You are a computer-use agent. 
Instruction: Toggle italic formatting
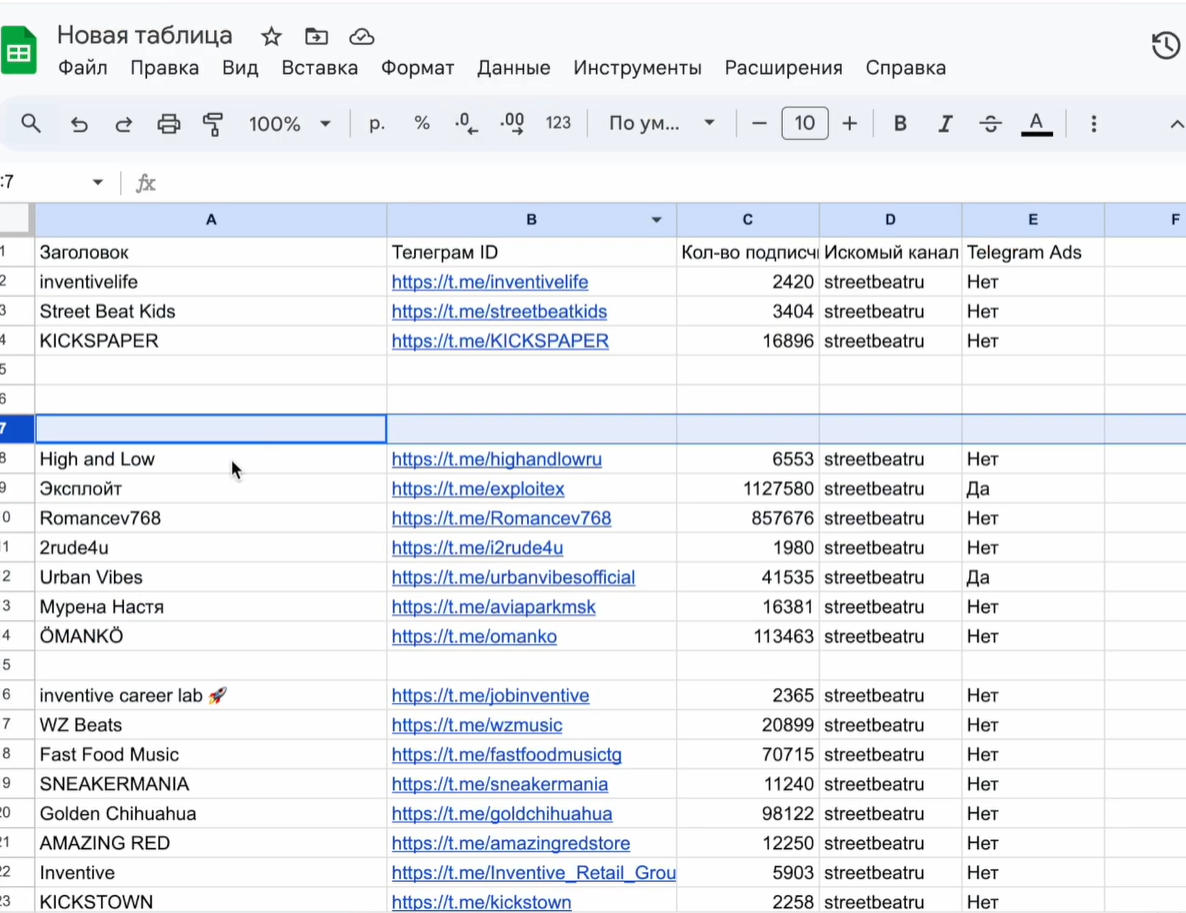point(945,124)
